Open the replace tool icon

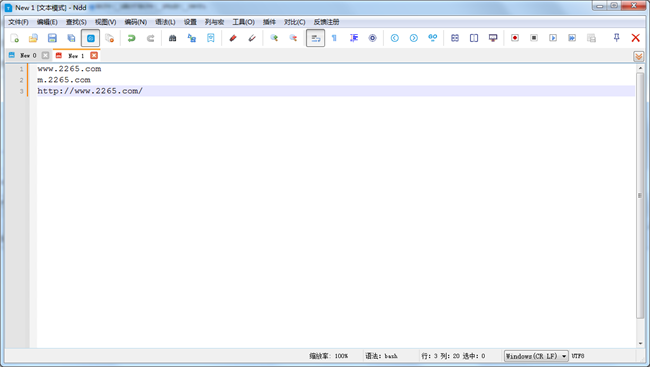click(x=192, y=38)
